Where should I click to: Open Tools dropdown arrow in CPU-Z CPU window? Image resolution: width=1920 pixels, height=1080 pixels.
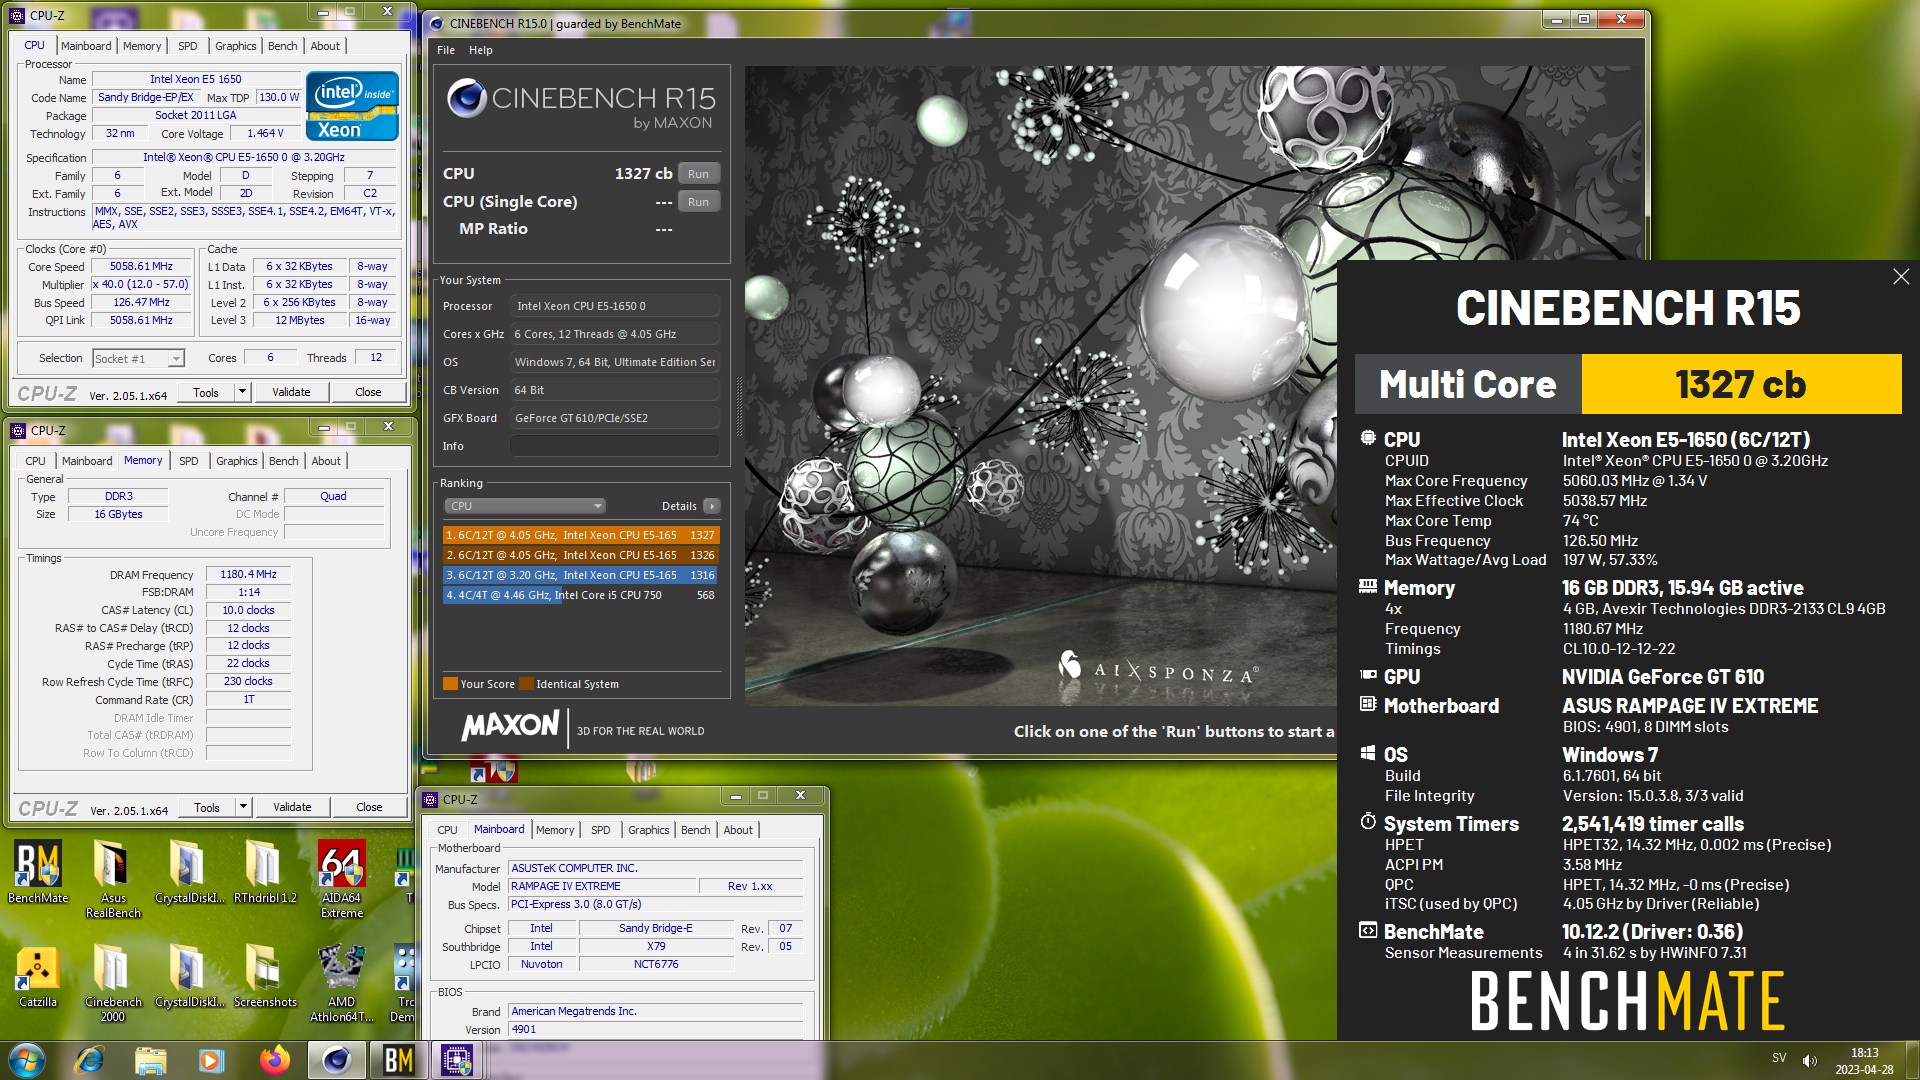[242, 392]
